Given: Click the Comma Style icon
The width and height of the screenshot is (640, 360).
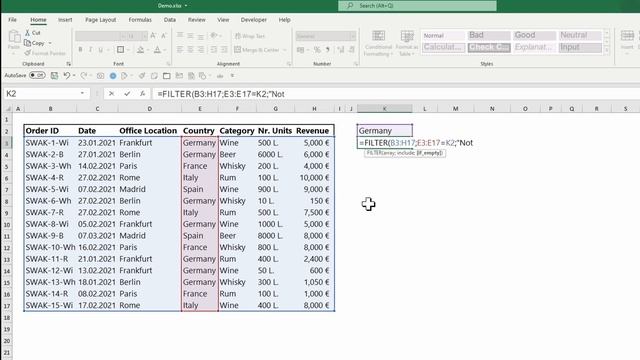Looking at the screenshot, I should [327, 50].
